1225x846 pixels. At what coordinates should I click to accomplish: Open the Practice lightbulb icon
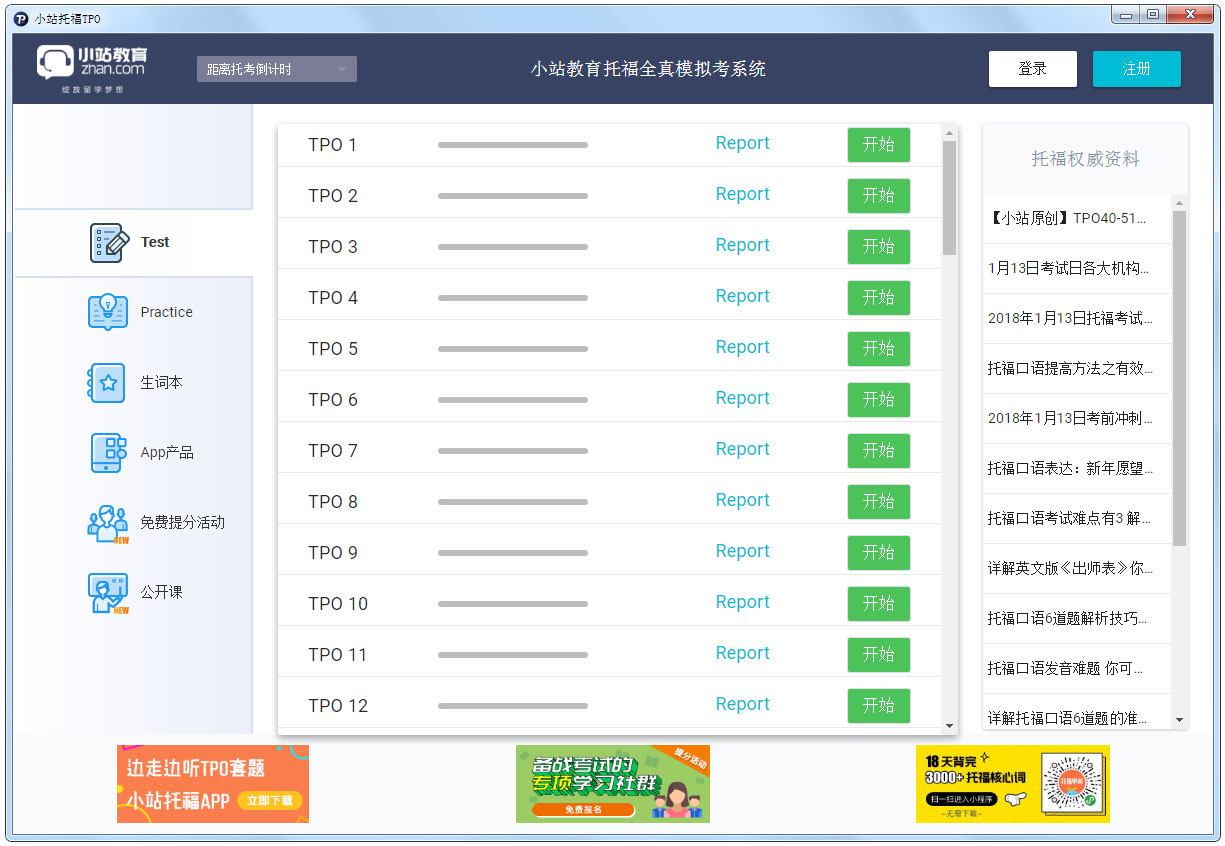tap(108, 312)
